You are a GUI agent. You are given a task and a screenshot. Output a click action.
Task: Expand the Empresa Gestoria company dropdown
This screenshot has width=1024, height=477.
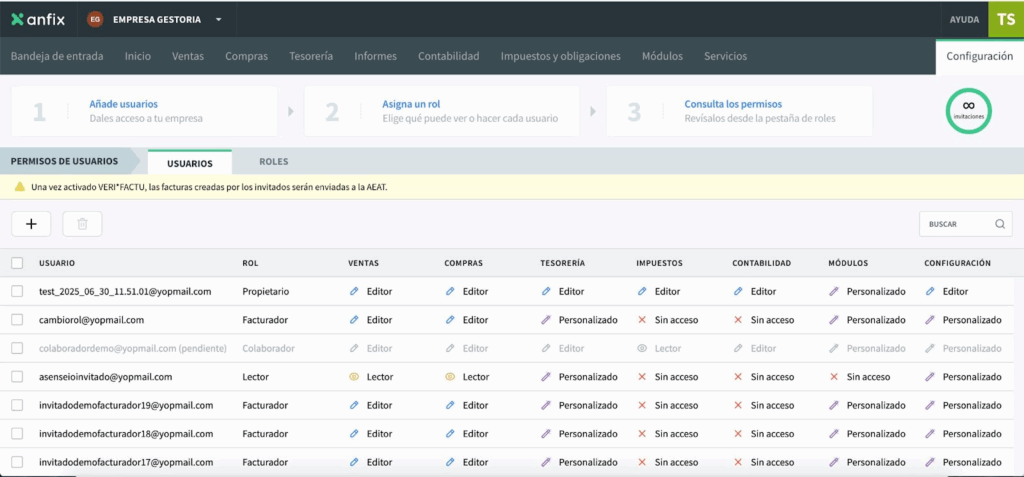219,19
